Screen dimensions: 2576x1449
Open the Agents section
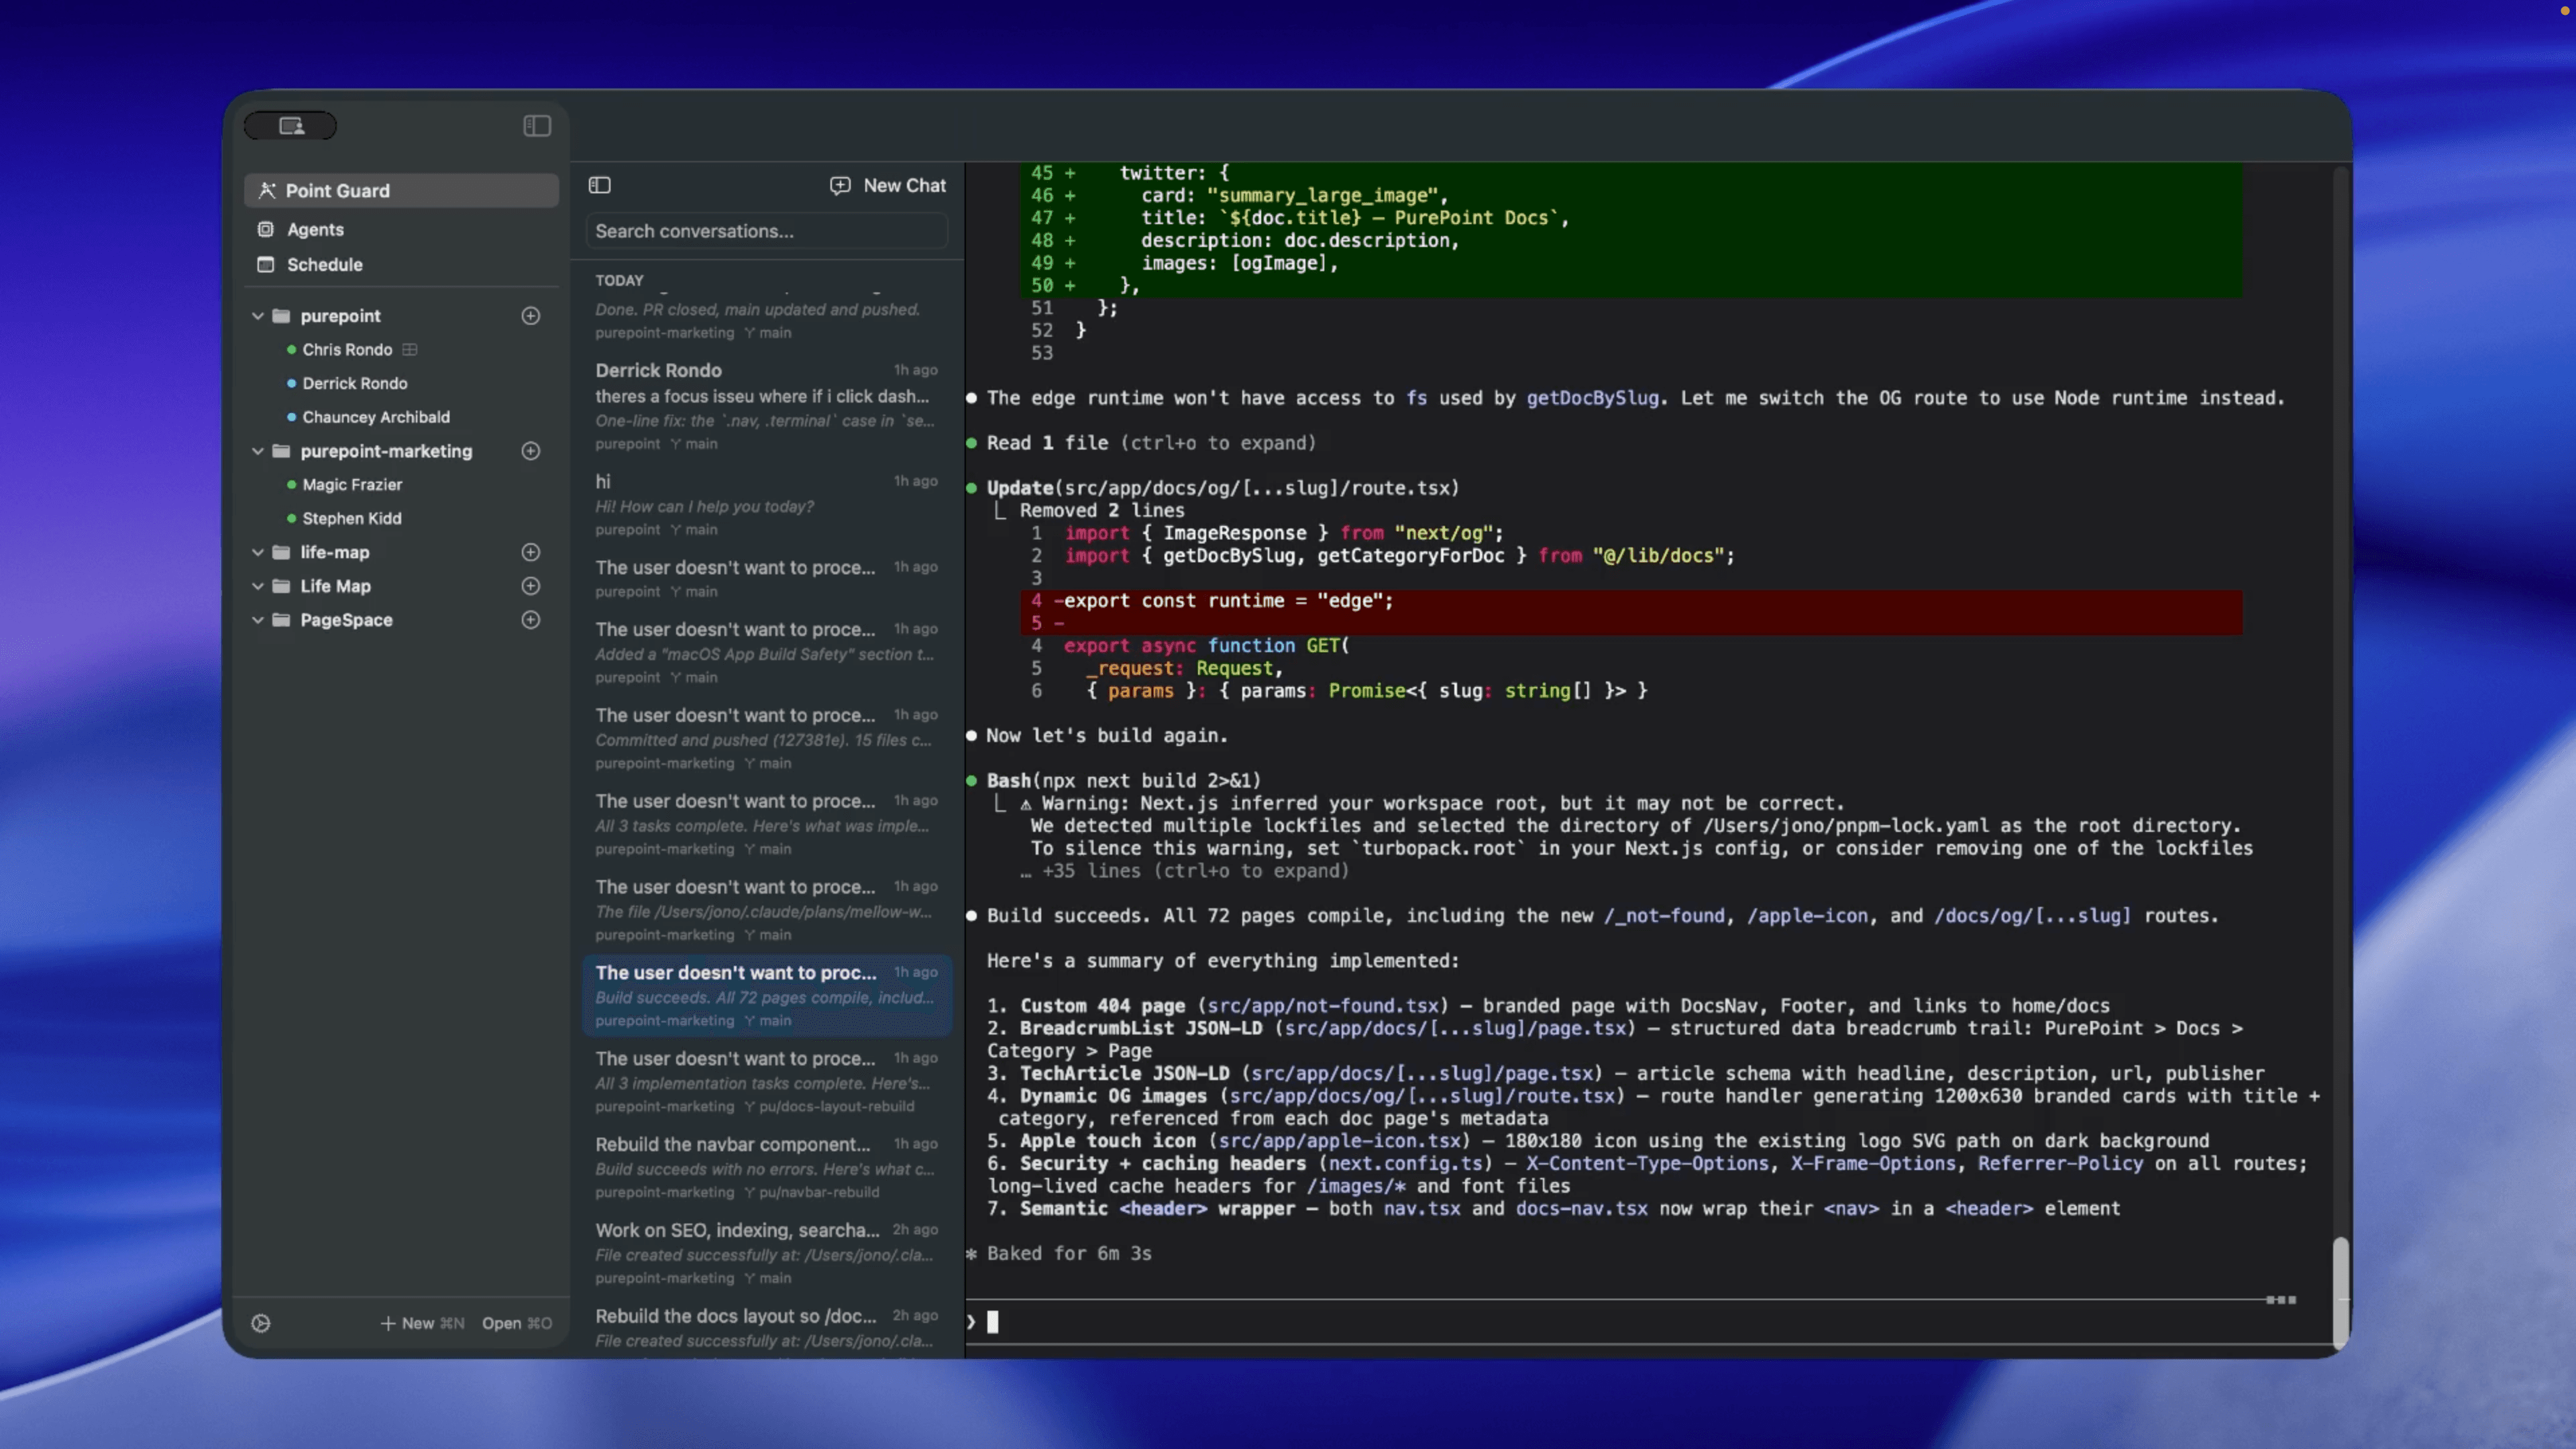(x=401, y=229)
